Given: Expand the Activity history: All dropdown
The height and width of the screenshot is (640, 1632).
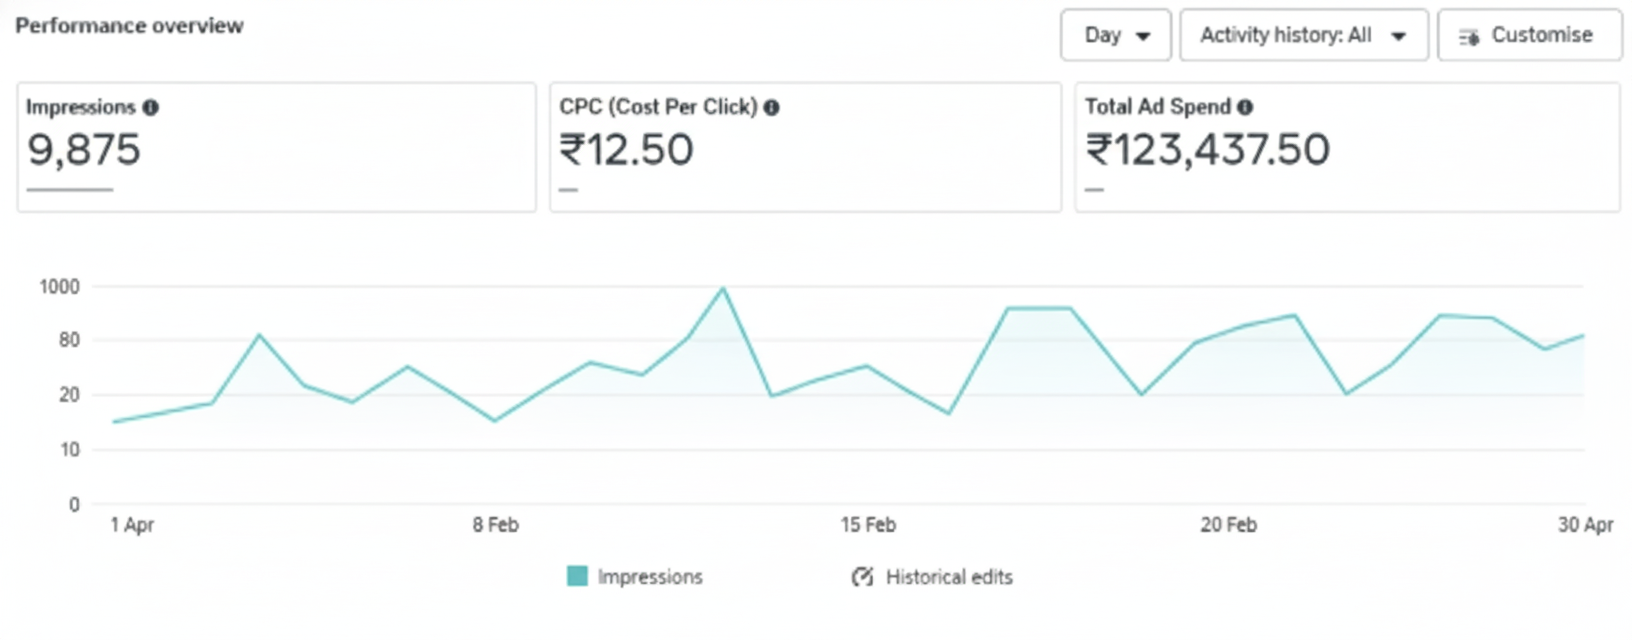Looking at the screenshot, I should pos(1303,36).
